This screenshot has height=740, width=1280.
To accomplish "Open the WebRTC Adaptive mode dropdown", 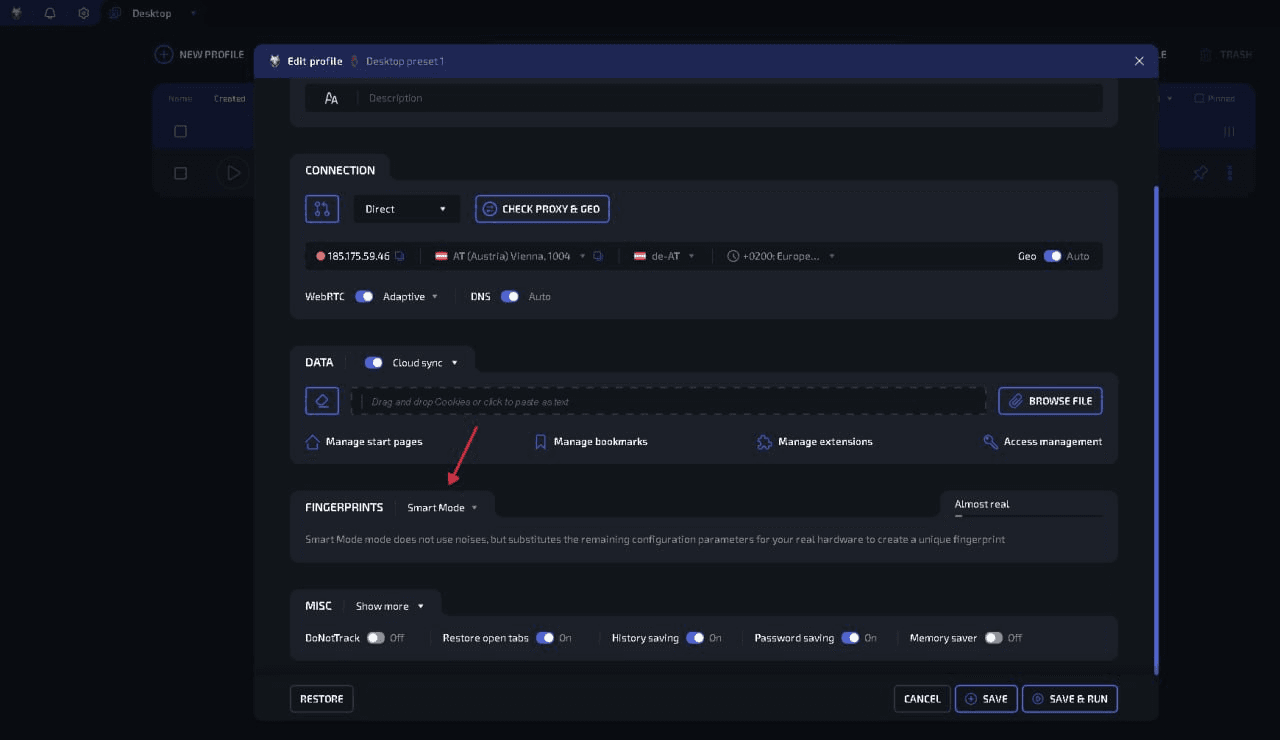I will click(411, 296).
